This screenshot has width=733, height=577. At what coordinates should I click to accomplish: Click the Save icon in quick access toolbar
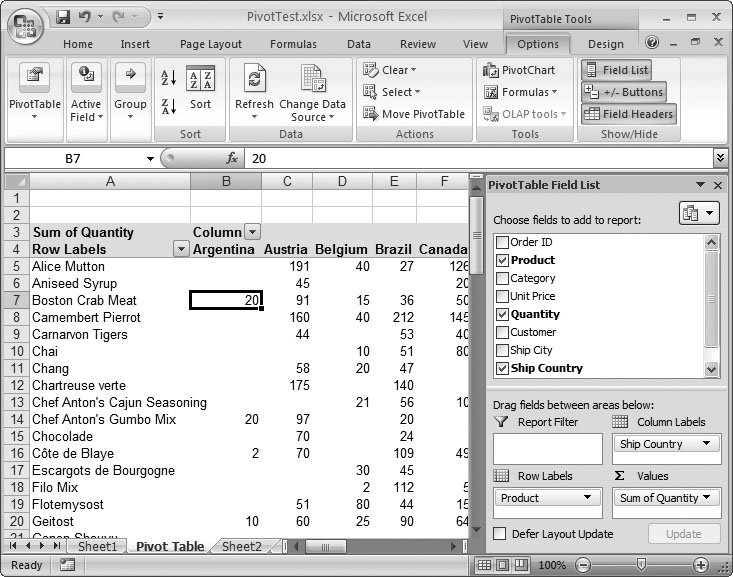pos(63,17)
